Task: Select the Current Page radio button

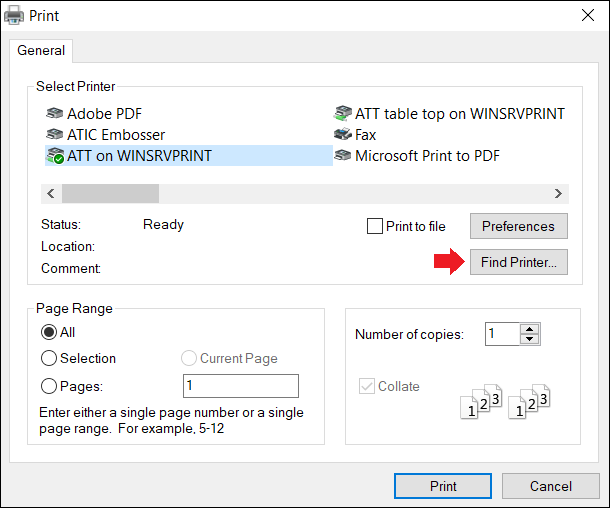Action: pos(189,358)
